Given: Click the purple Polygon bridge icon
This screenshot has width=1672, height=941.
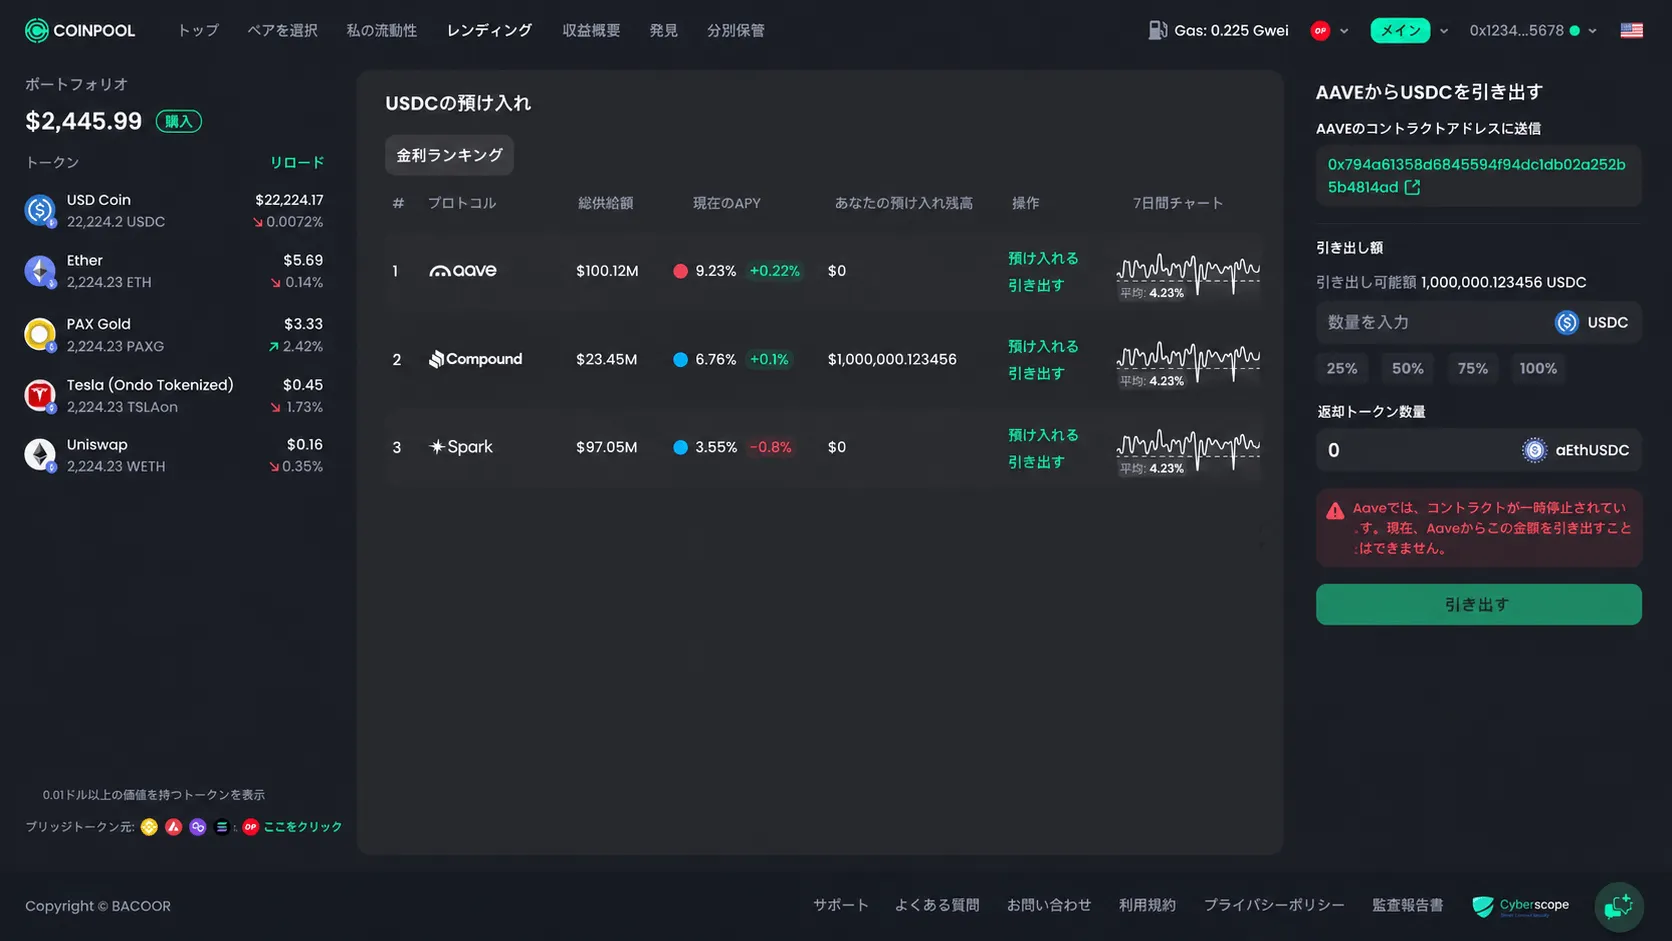Looking at the screenshot, I should click(198, 827).
